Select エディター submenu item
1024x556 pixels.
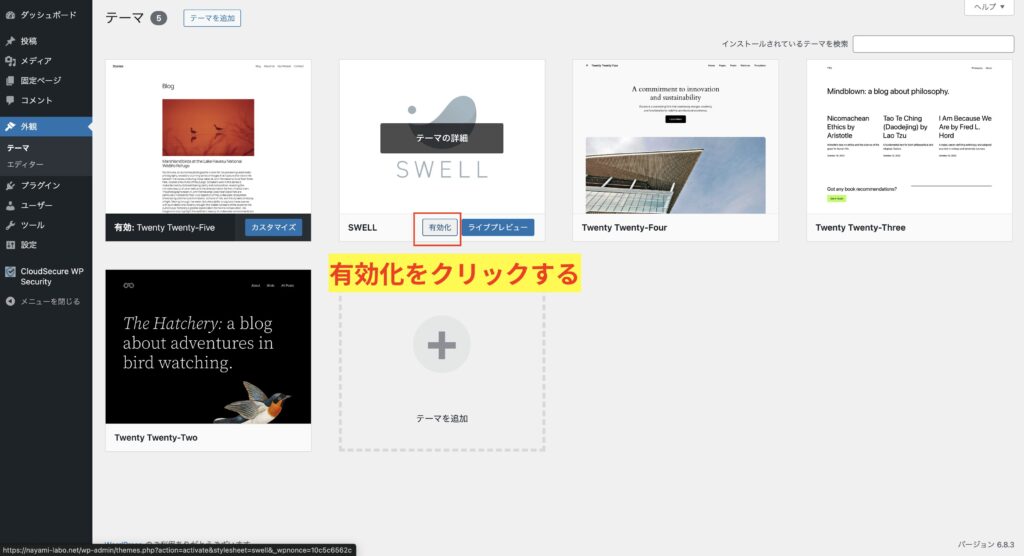point(25,163)
